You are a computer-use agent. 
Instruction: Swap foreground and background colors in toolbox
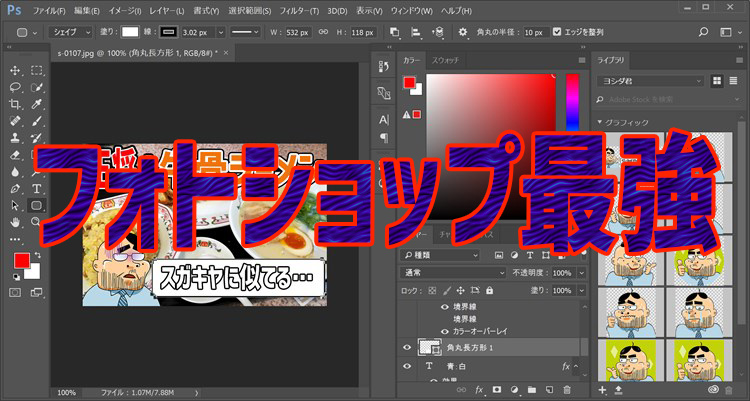(37, 256)
